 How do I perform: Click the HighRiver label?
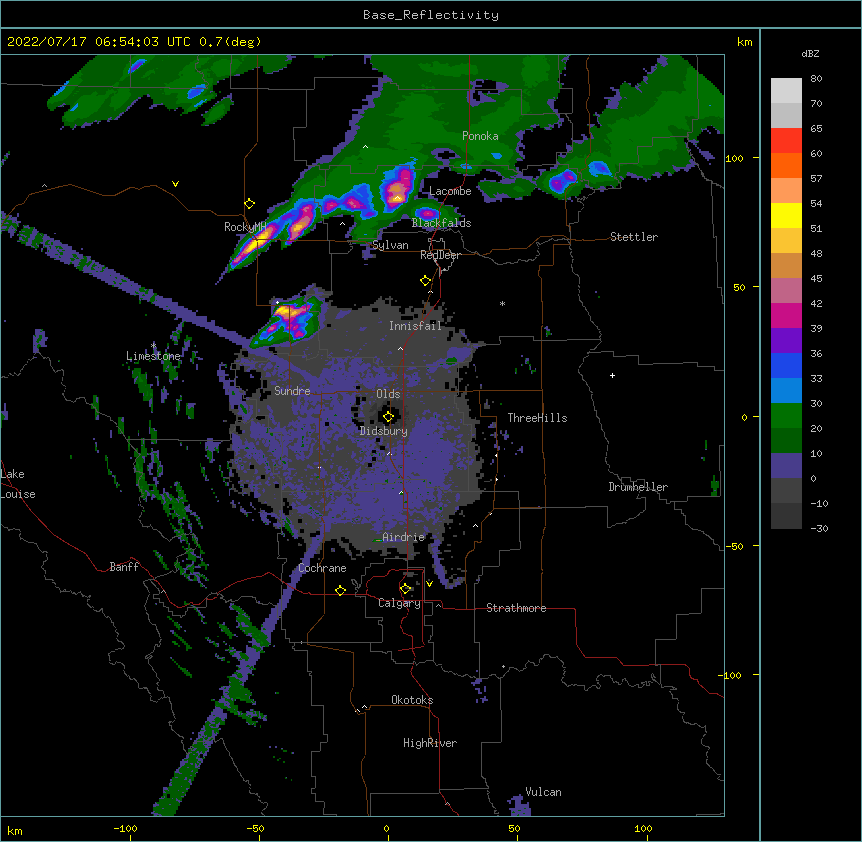(x=430, y=743)
